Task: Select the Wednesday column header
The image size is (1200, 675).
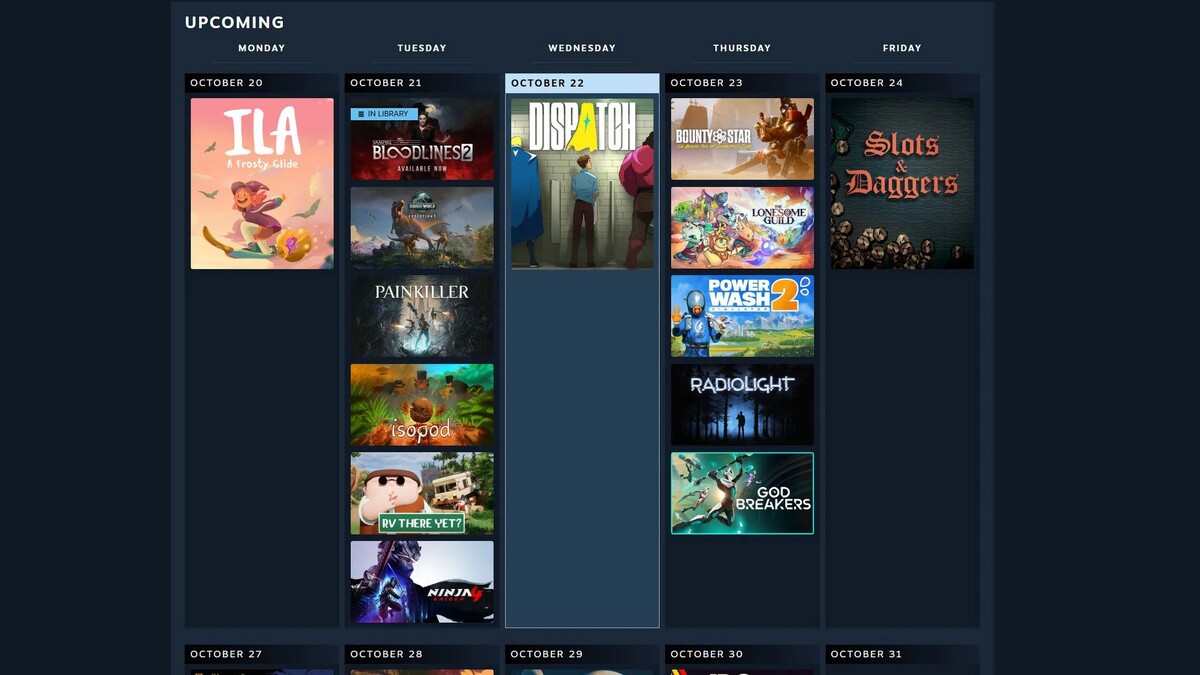Action: click(581, 47)
